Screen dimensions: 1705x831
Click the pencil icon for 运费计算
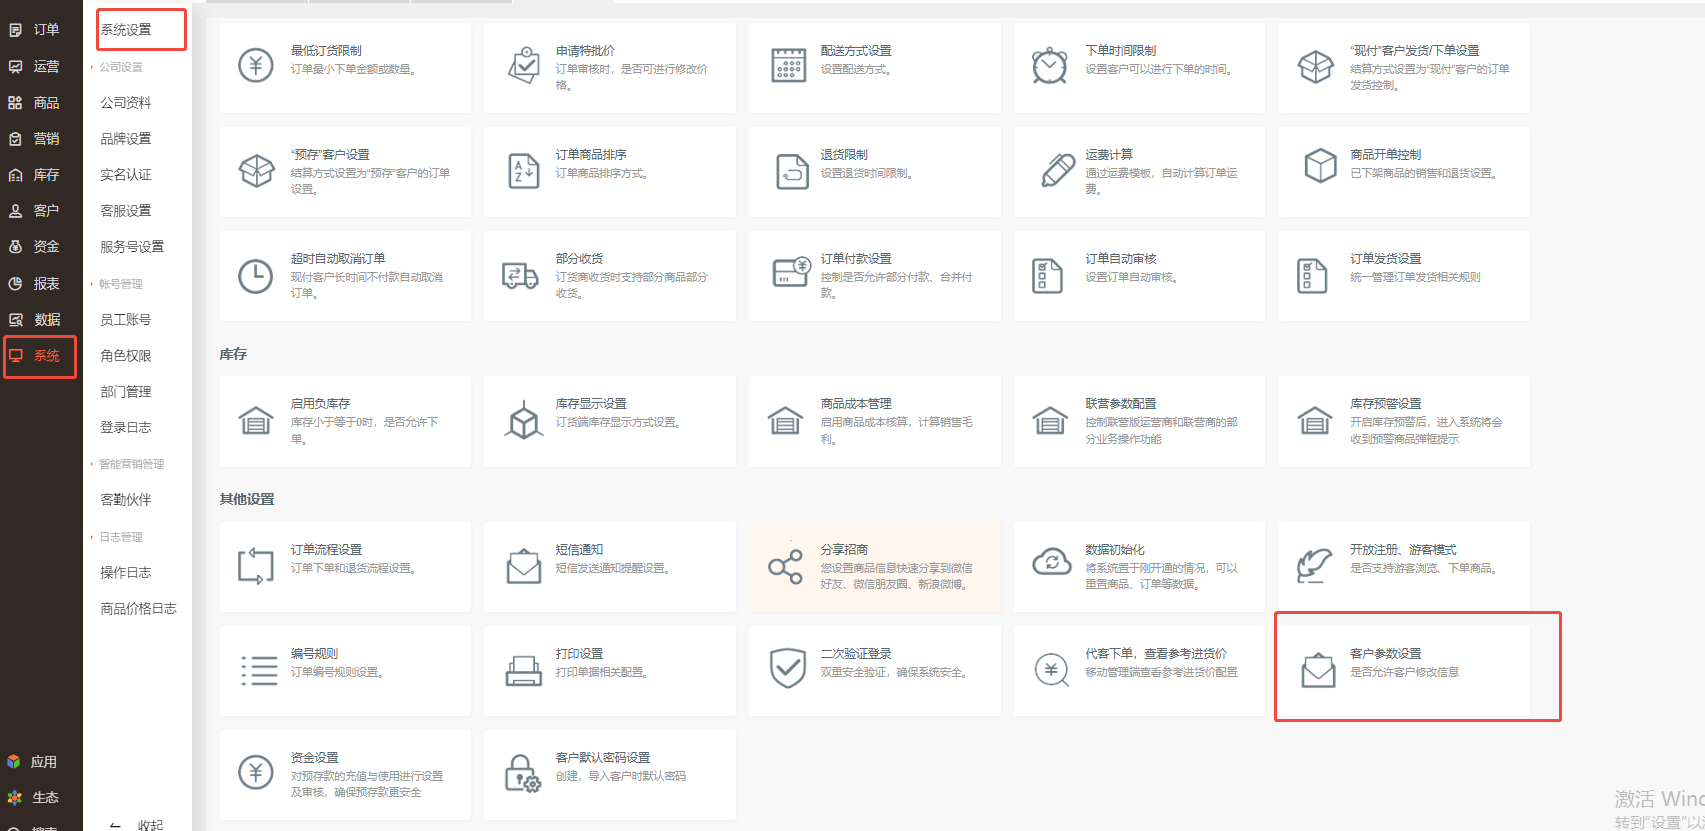pyautogui.click(x=1057, y=170)
